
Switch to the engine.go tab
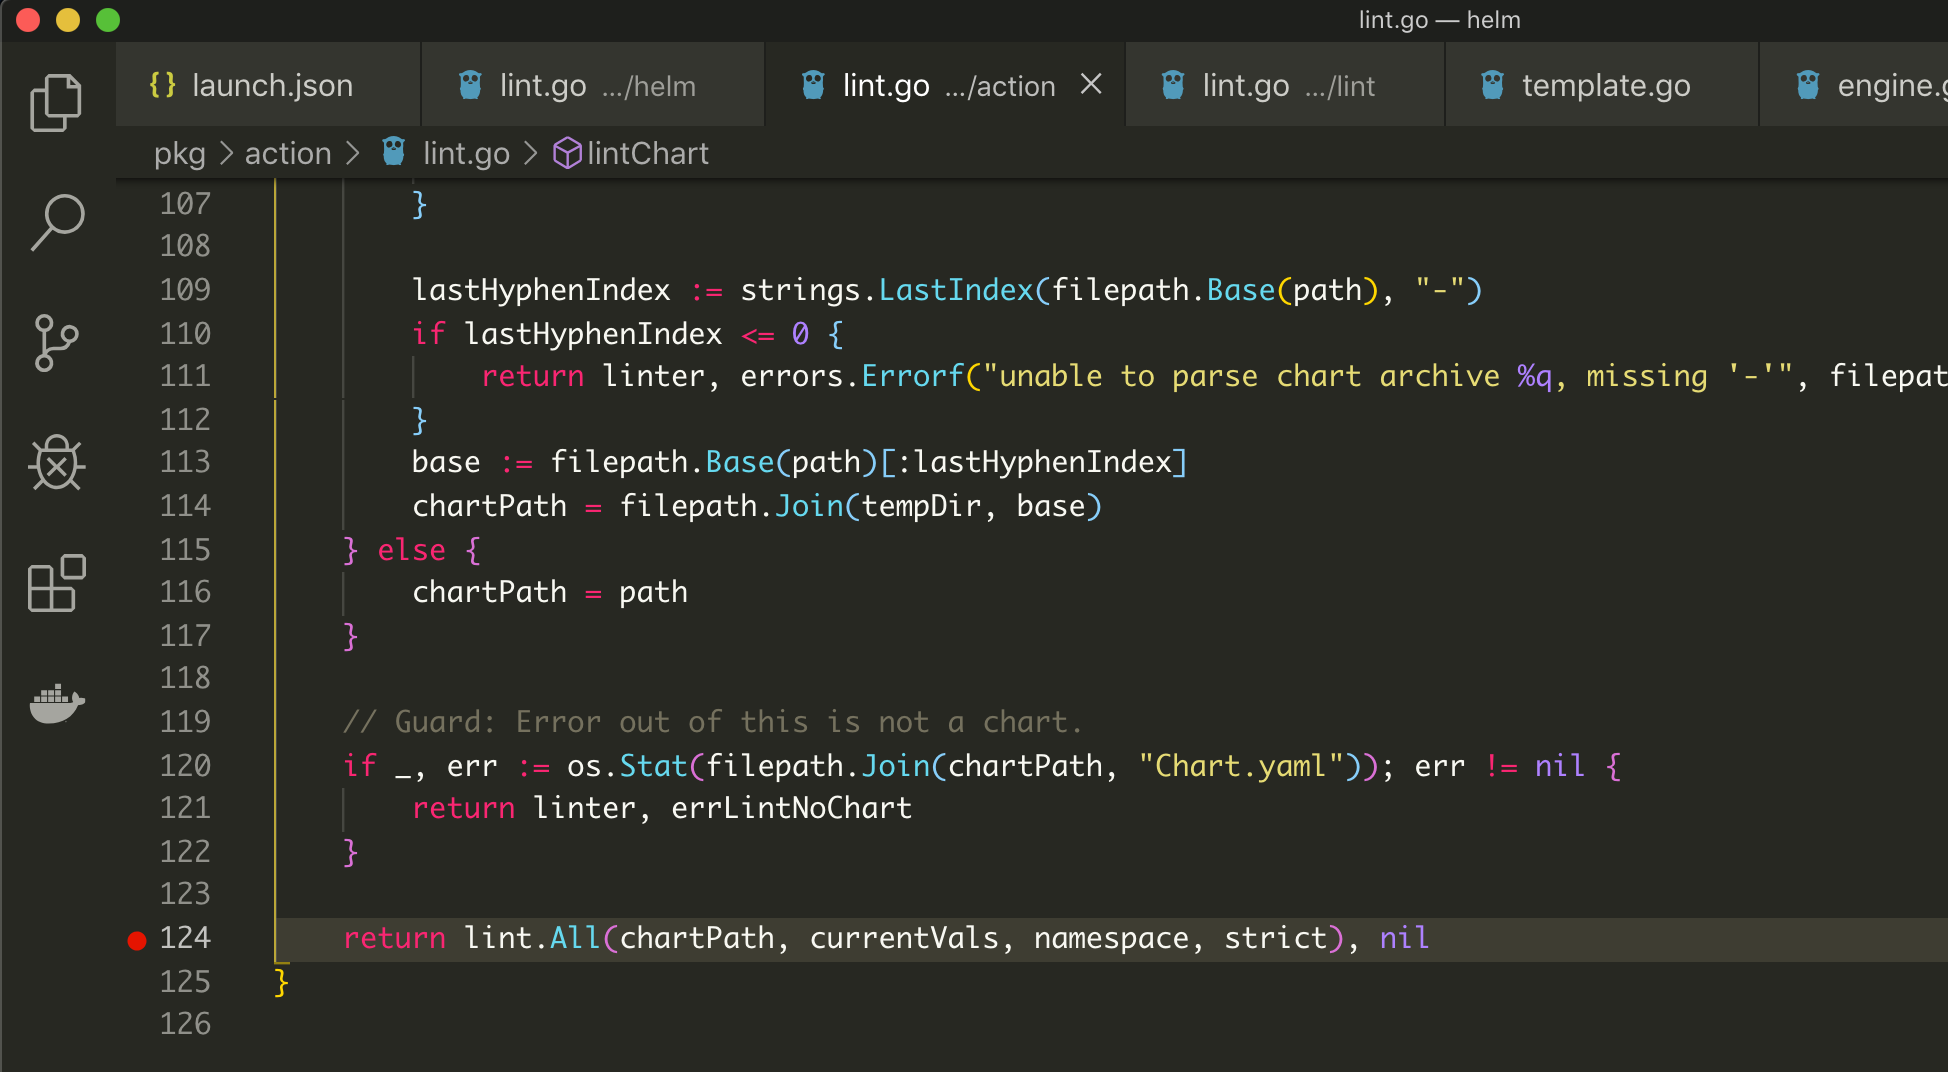coord(1854,85)
